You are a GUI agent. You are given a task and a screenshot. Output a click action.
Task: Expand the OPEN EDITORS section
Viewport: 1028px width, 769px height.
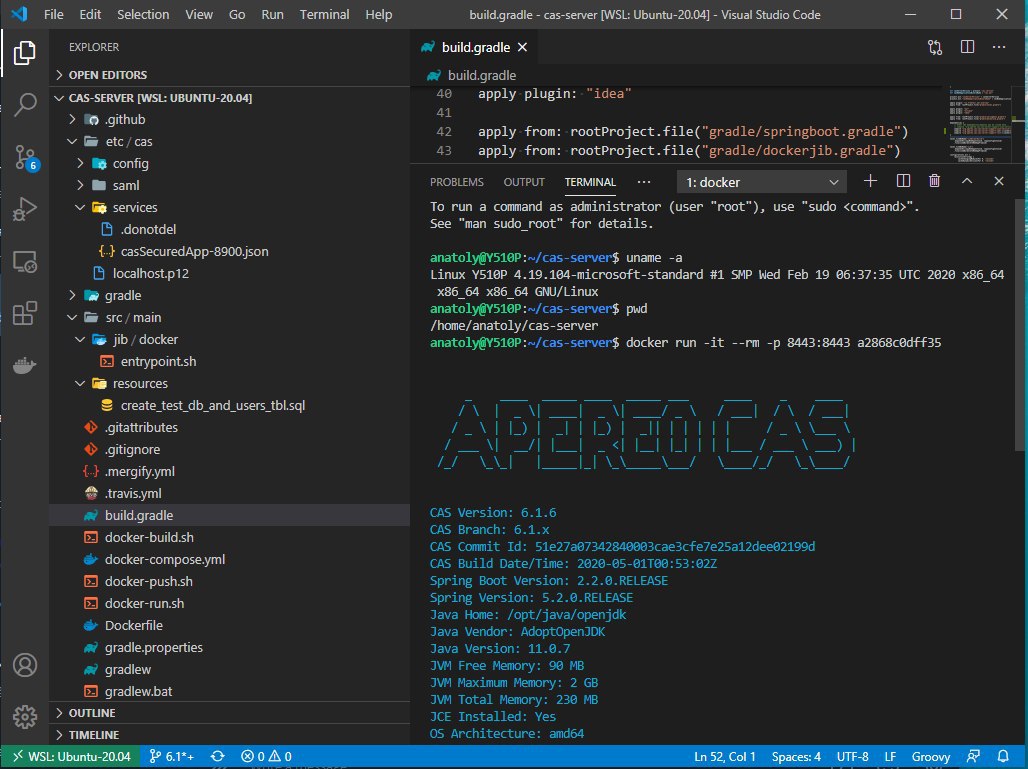coord(229,75)
